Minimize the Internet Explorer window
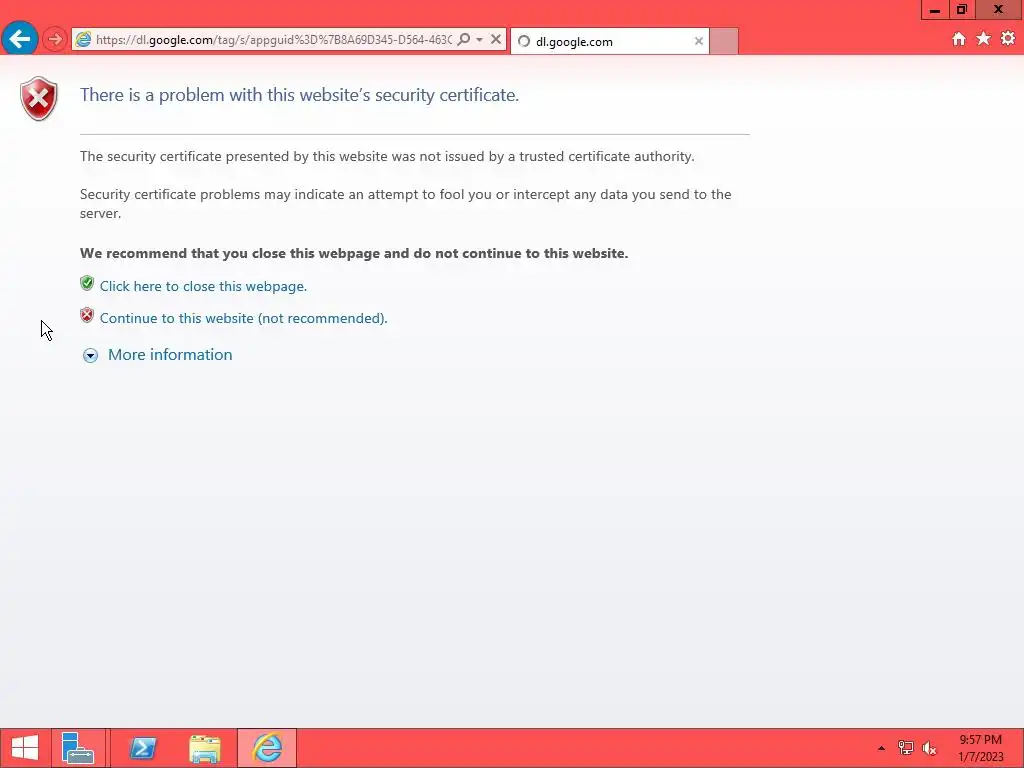The height and width of the screenshot is (768, 1024). [935, 10]
